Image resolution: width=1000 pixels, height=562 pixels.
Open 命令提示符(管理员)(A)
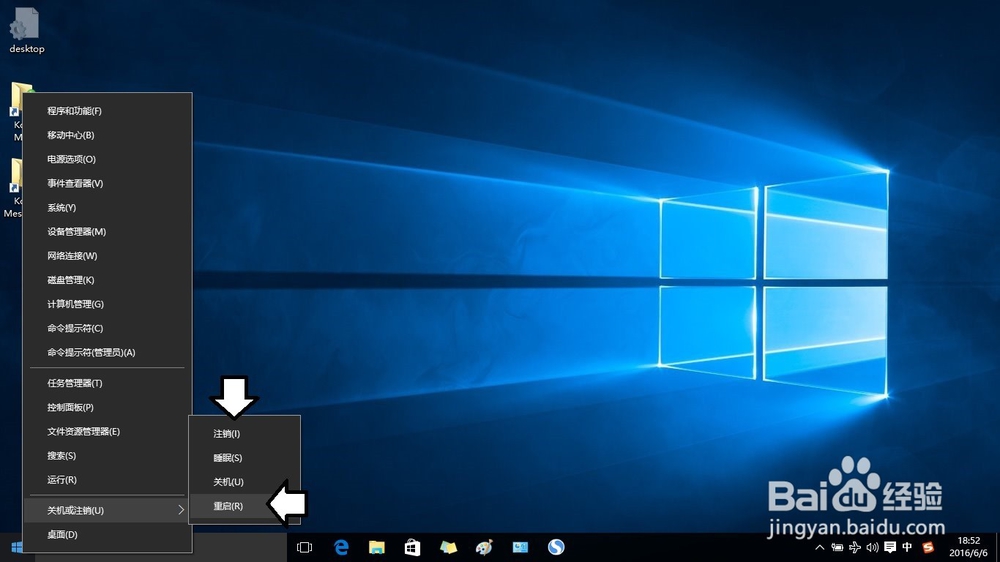(x=107, y=353)
